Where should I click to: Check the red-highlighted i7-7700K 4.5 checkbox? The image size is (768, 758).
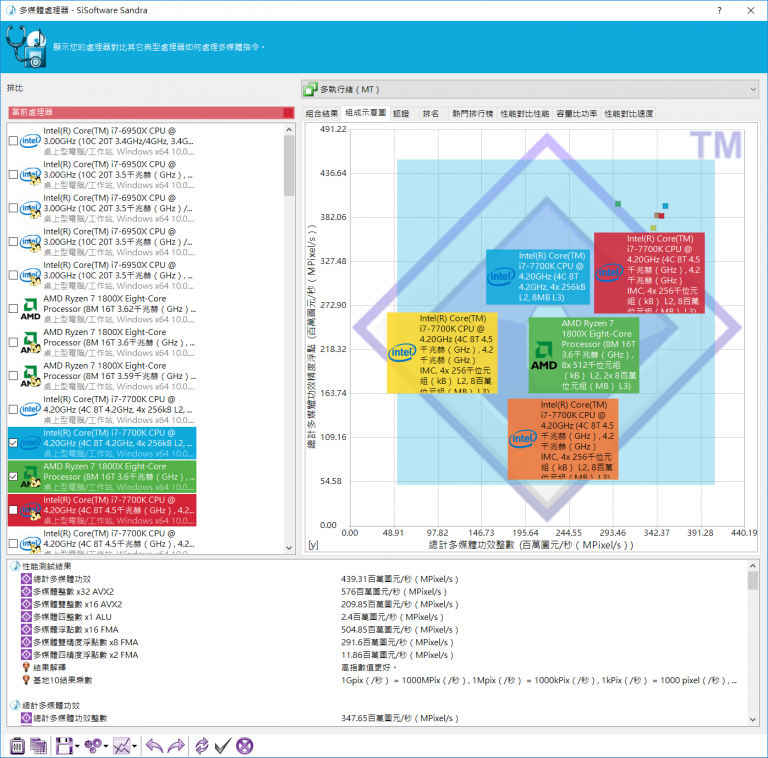click(x=13, y=510)
